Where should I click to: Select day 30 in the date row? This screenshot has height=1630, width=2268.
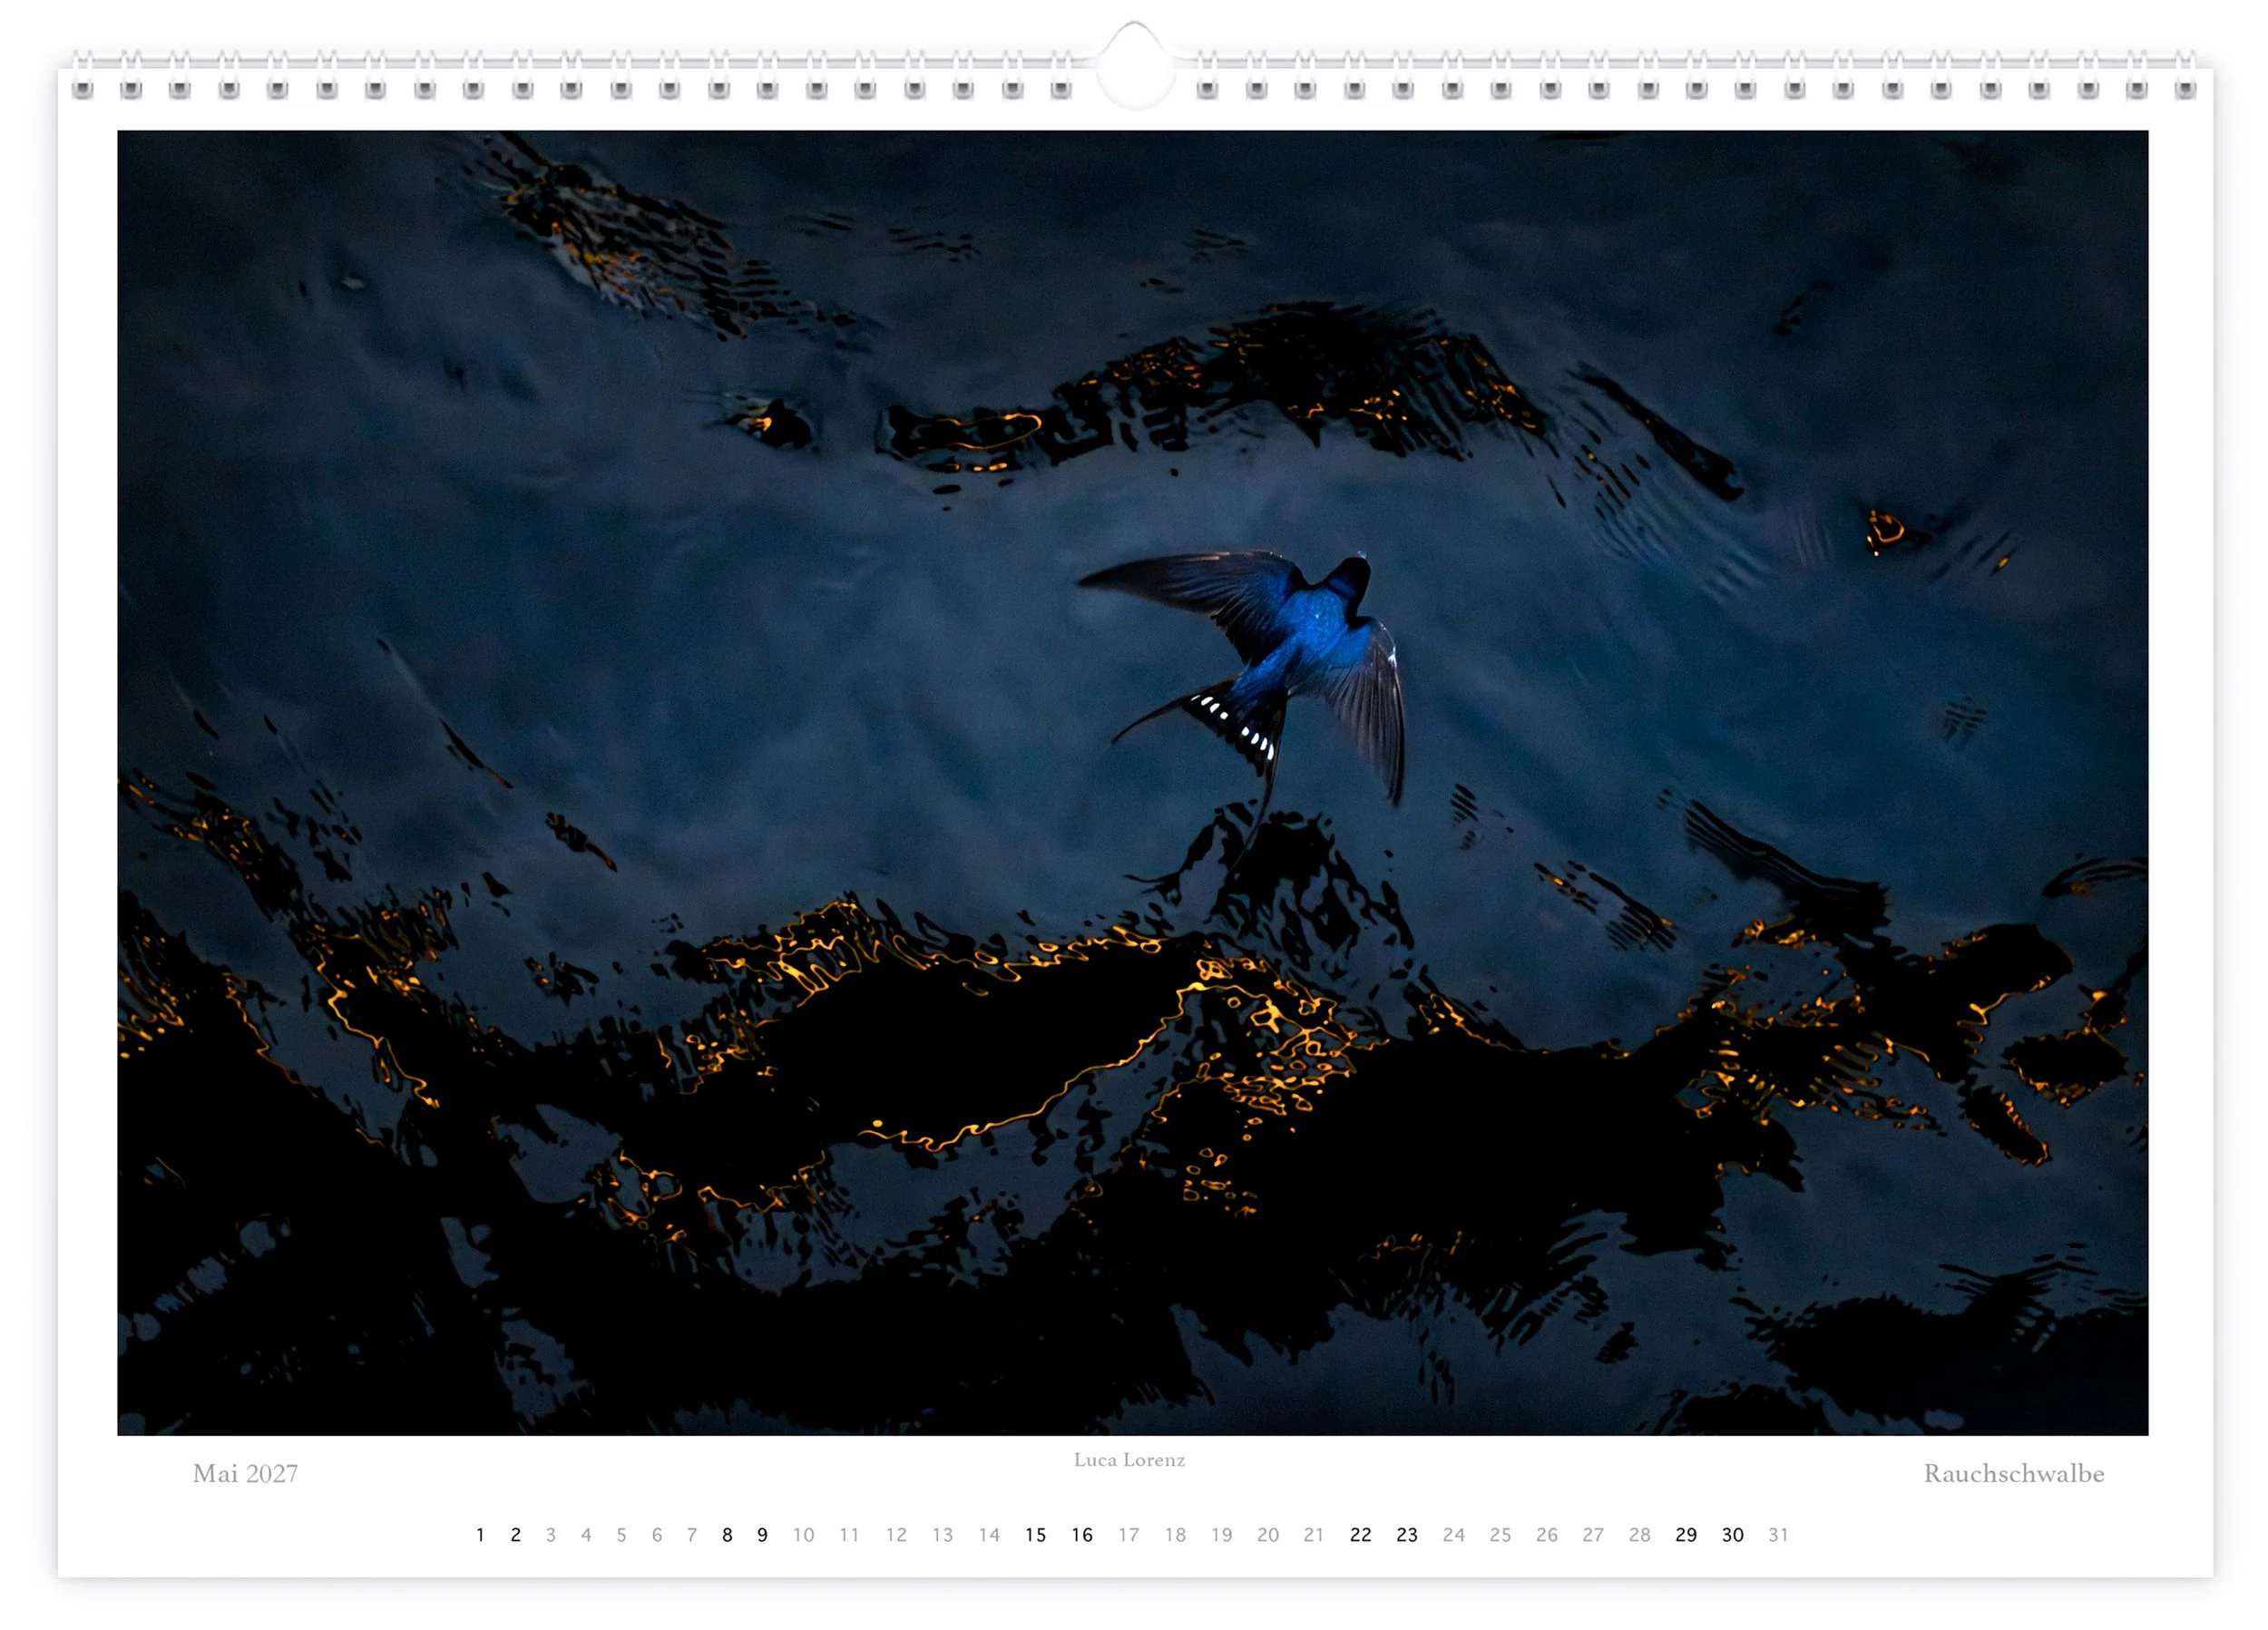tap(1733, 1534)
